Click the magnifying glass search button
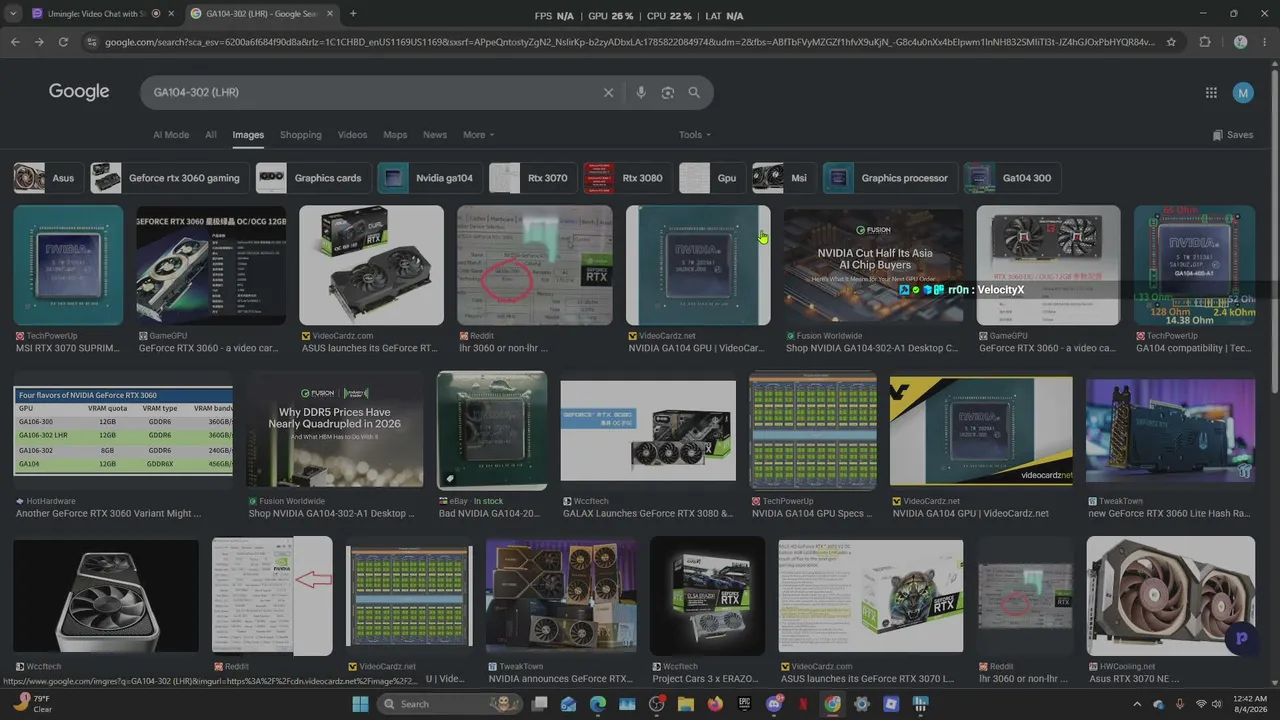 pos(694,92)
